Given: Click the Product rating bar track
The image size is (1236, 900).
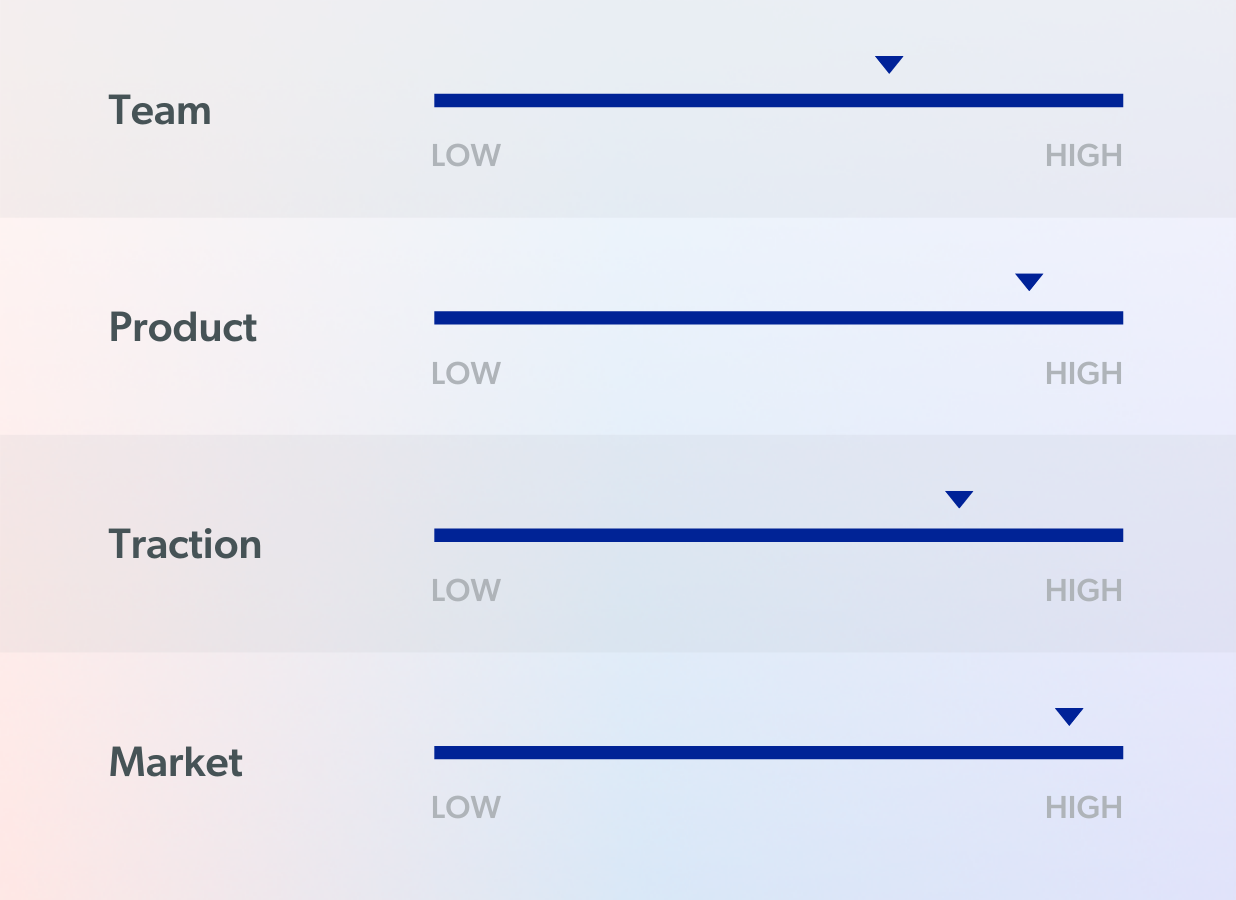Looking at the screenshot, I should pyautogui.click(x=778, y=318).
